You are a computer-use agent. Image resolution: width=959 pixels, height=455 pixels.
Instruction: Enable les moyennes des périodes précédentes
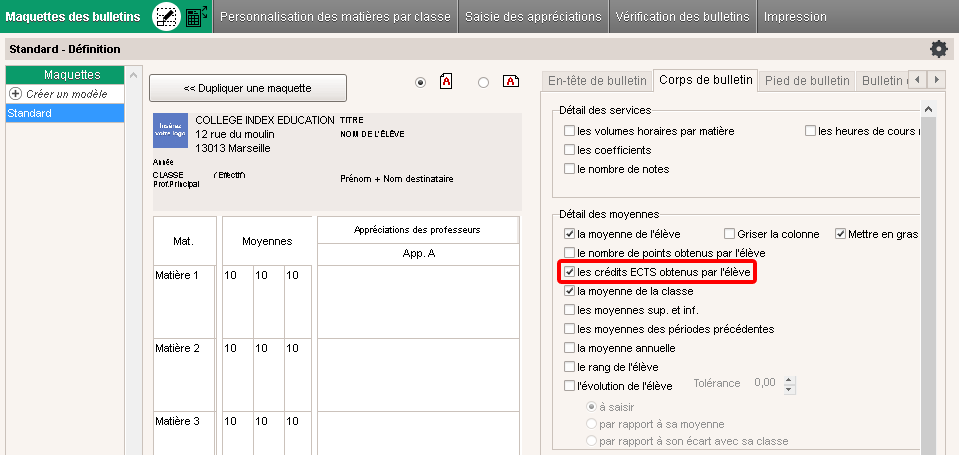tap(569, 329)
